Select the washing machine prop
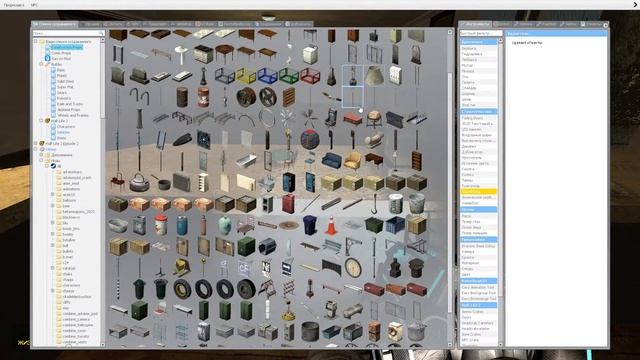Image resolution: width=640 pixels, height=360 pixels. [x=395, y=331]
